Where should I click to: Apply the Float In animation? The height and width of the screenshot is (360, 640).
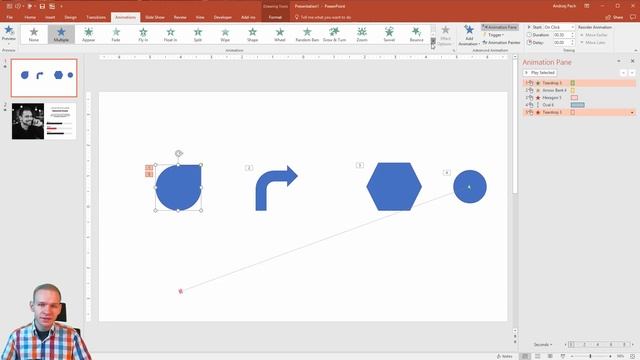(171, 34)
